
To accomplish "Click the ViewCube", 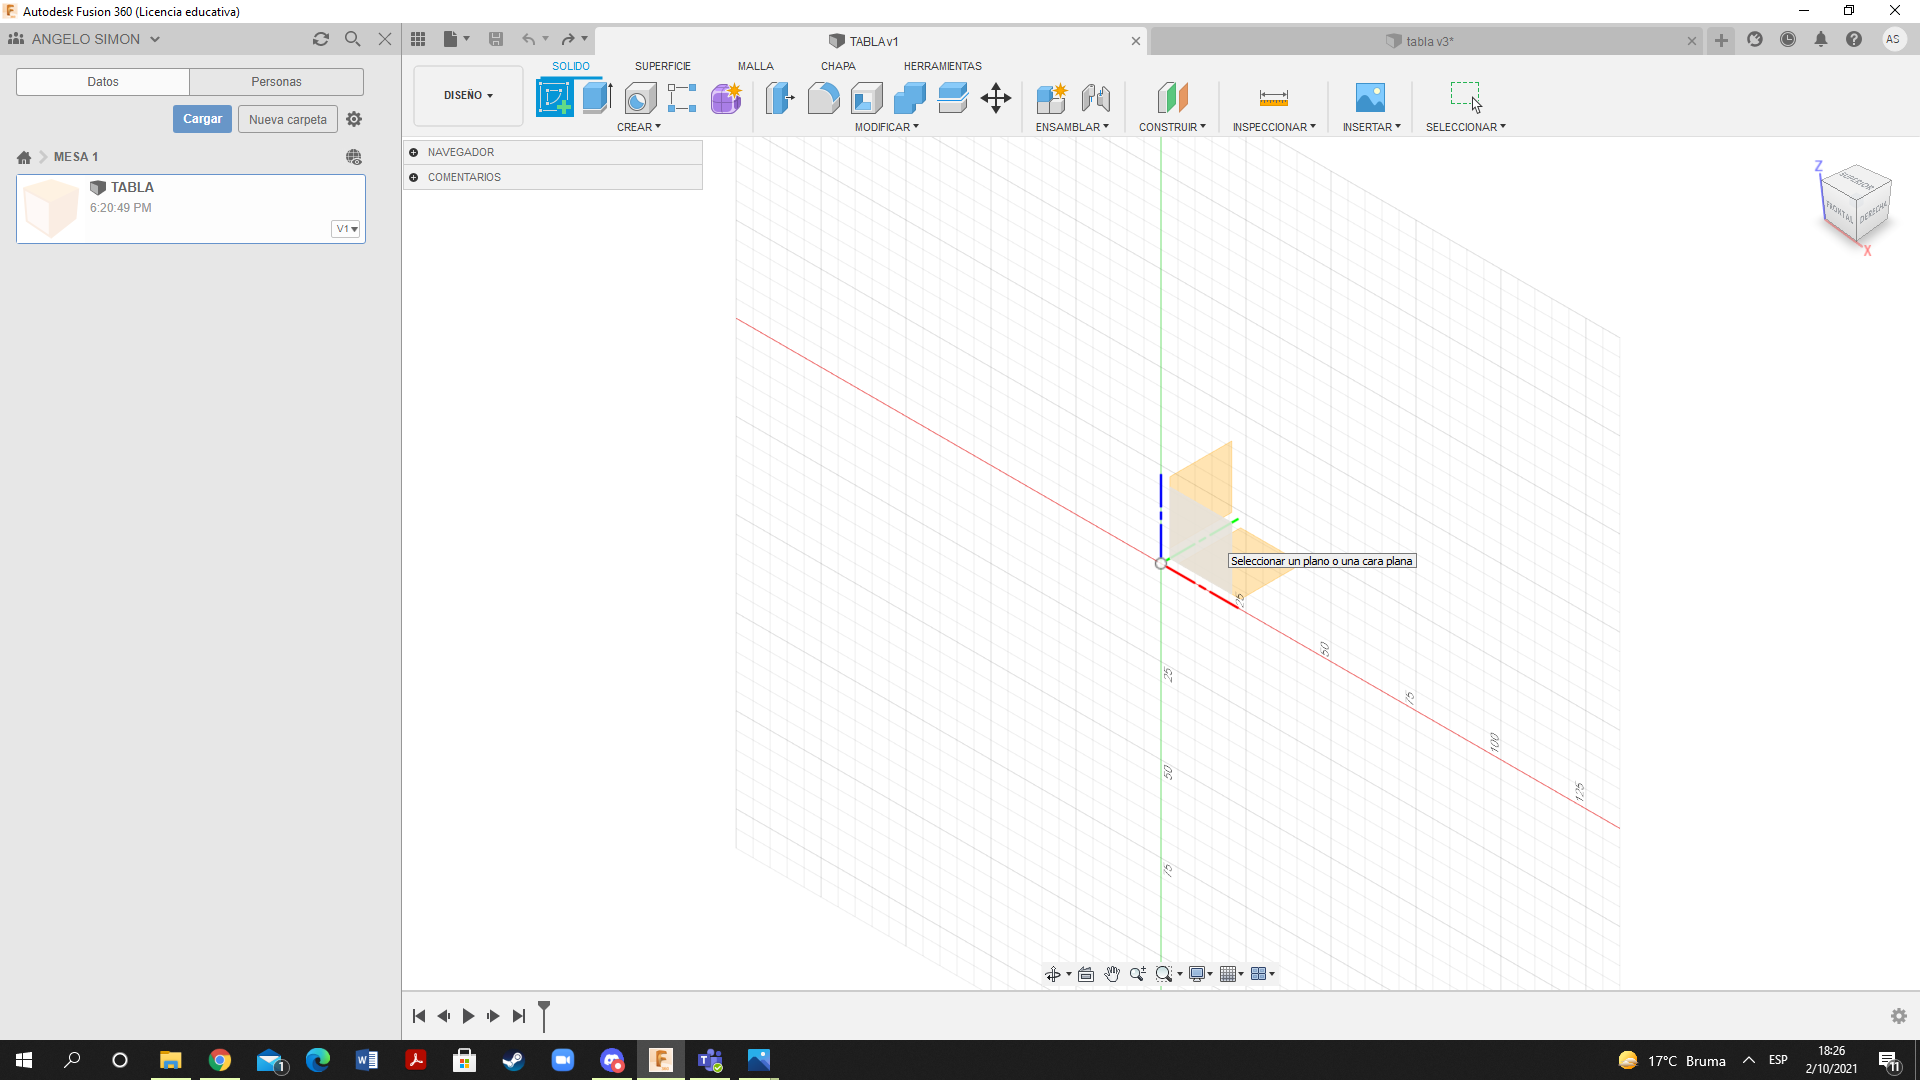I will tap(1856, 204).
